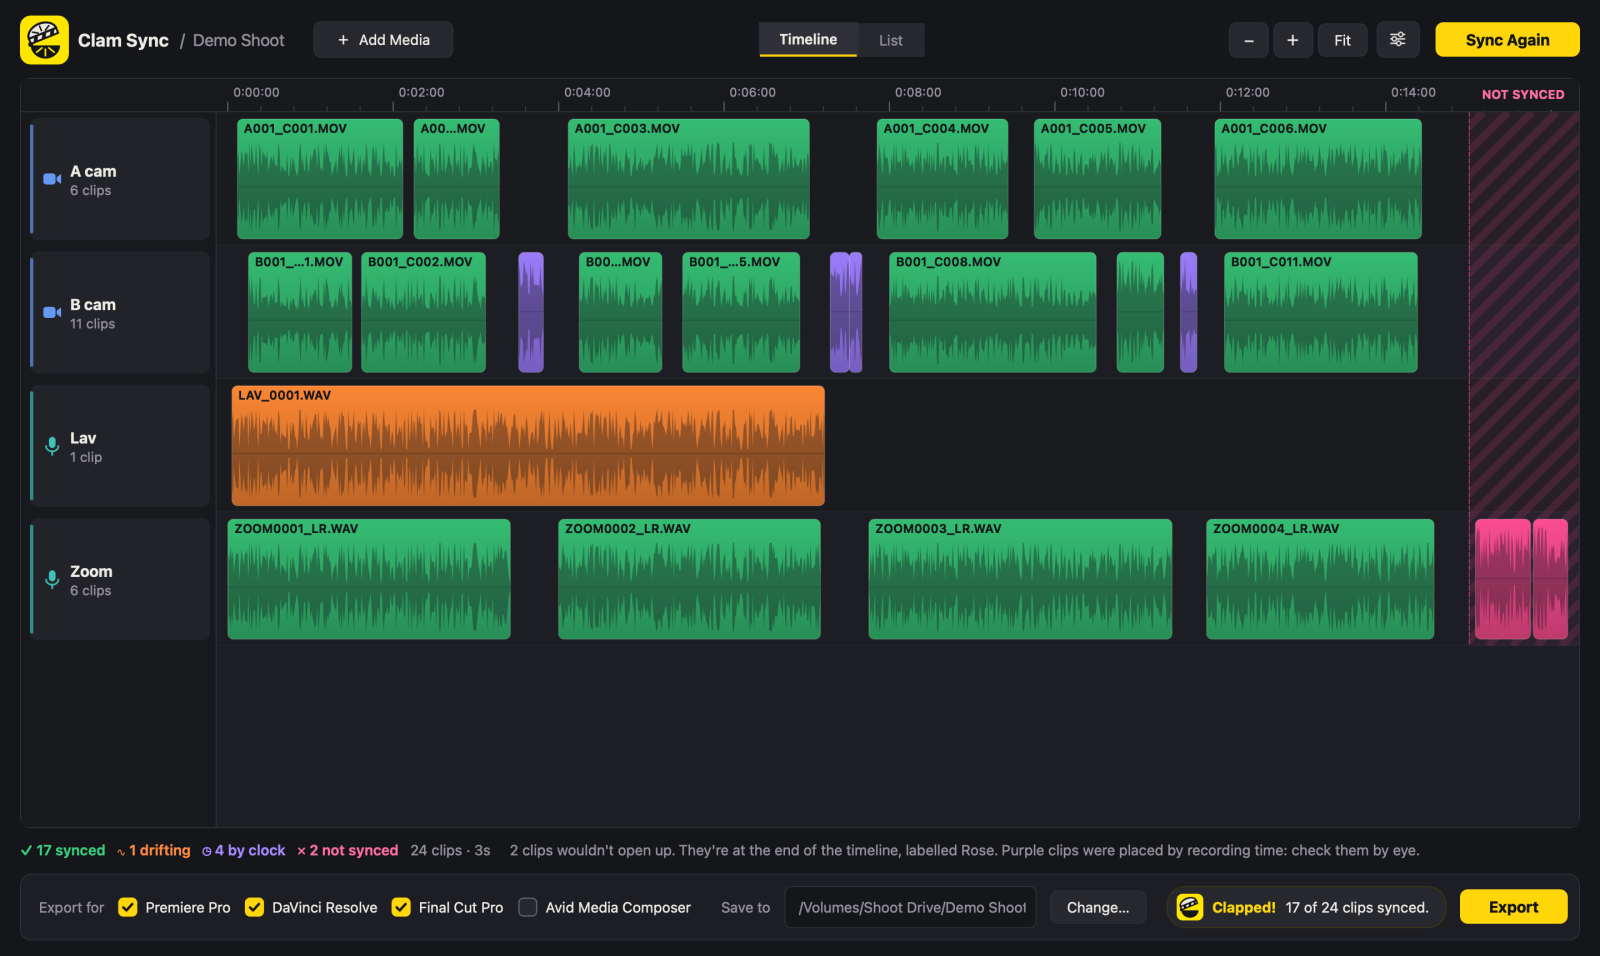Open the Demo Shoot project breadcrumb
The width and height of the screenshot is (1600, 956).
(x=238, y=40)
